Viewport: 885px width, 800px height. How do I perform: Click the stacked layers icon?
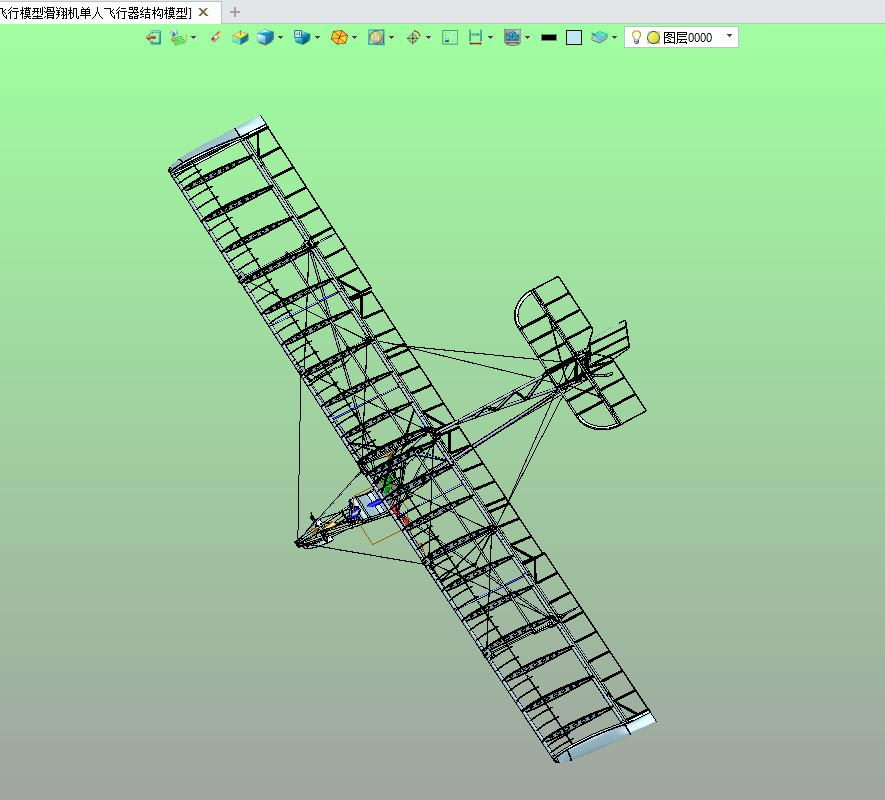[599, 37]
